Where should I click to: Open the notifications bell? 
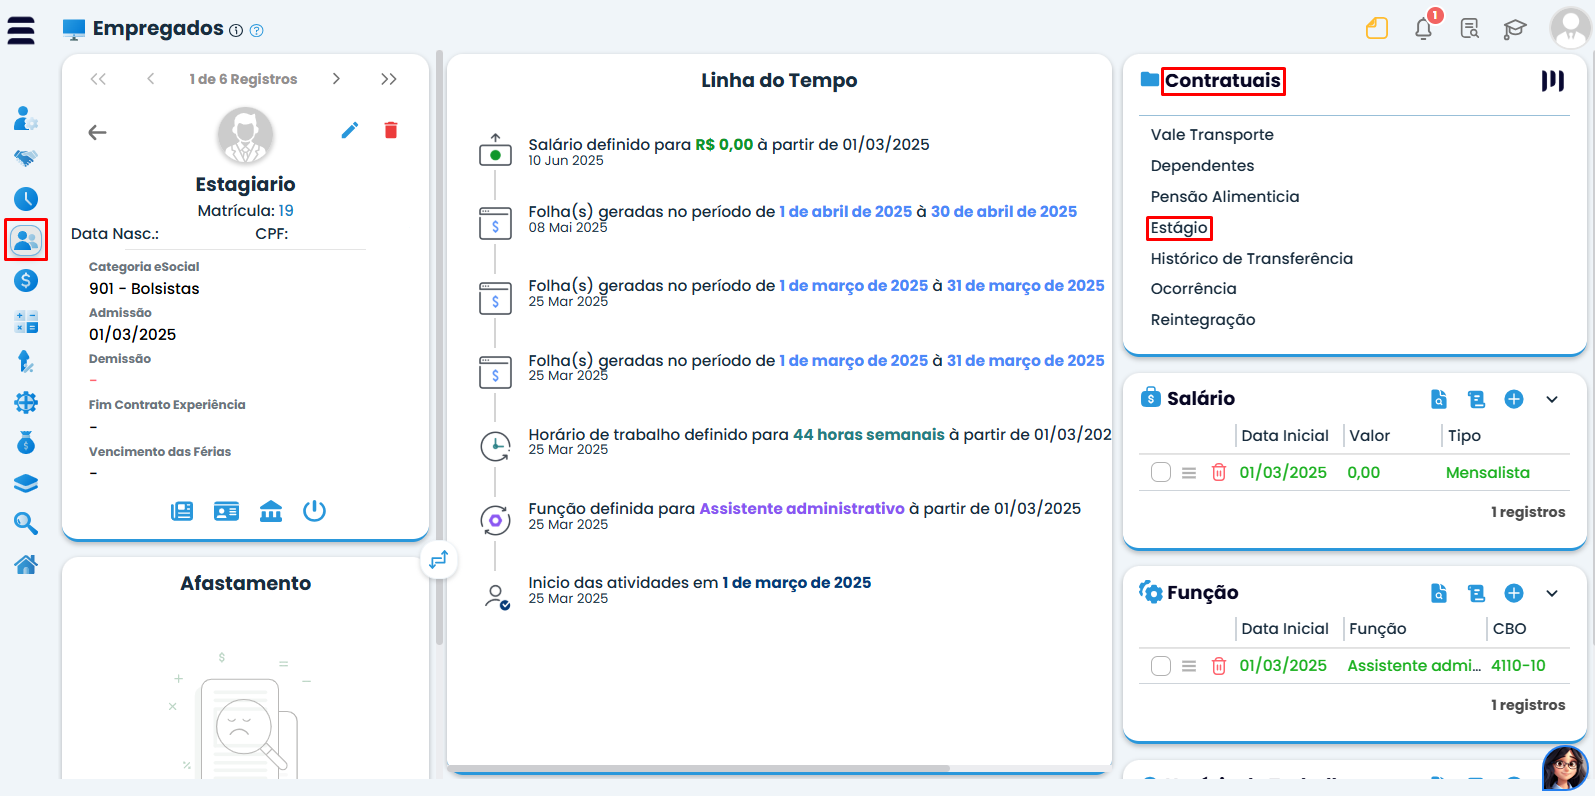(1423, 28)
